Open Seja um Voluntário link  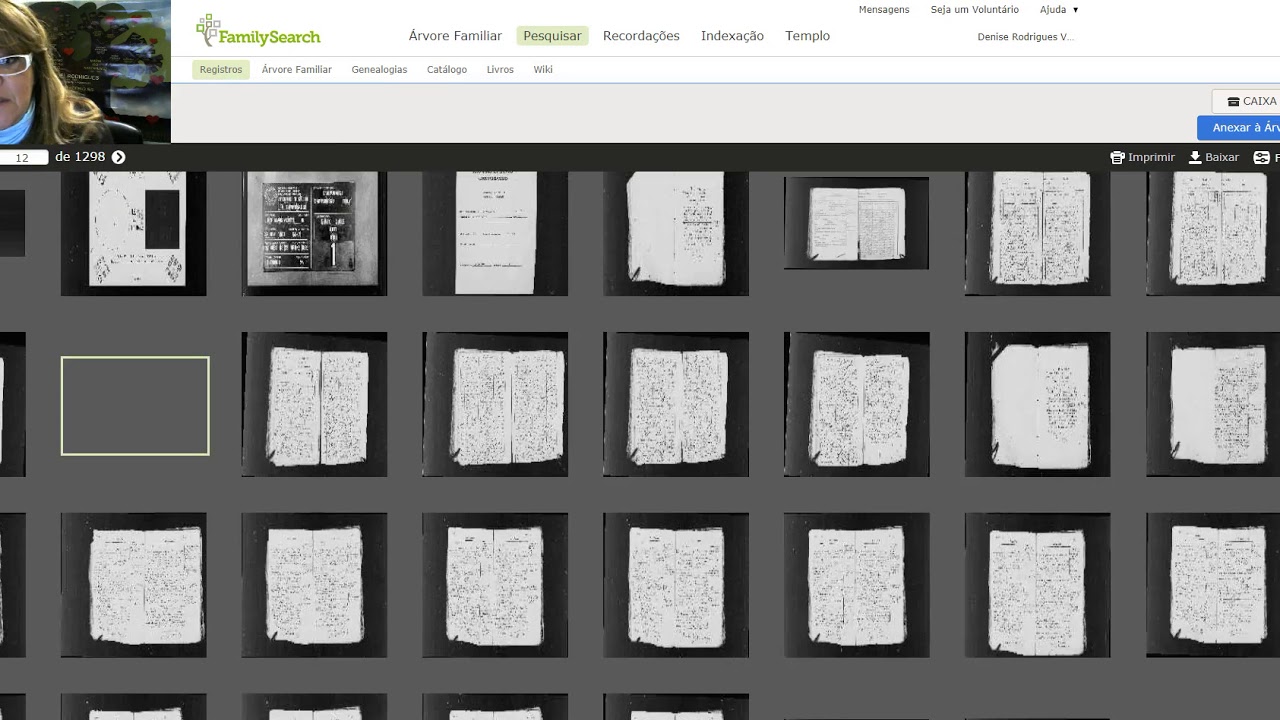pos(975,10)
